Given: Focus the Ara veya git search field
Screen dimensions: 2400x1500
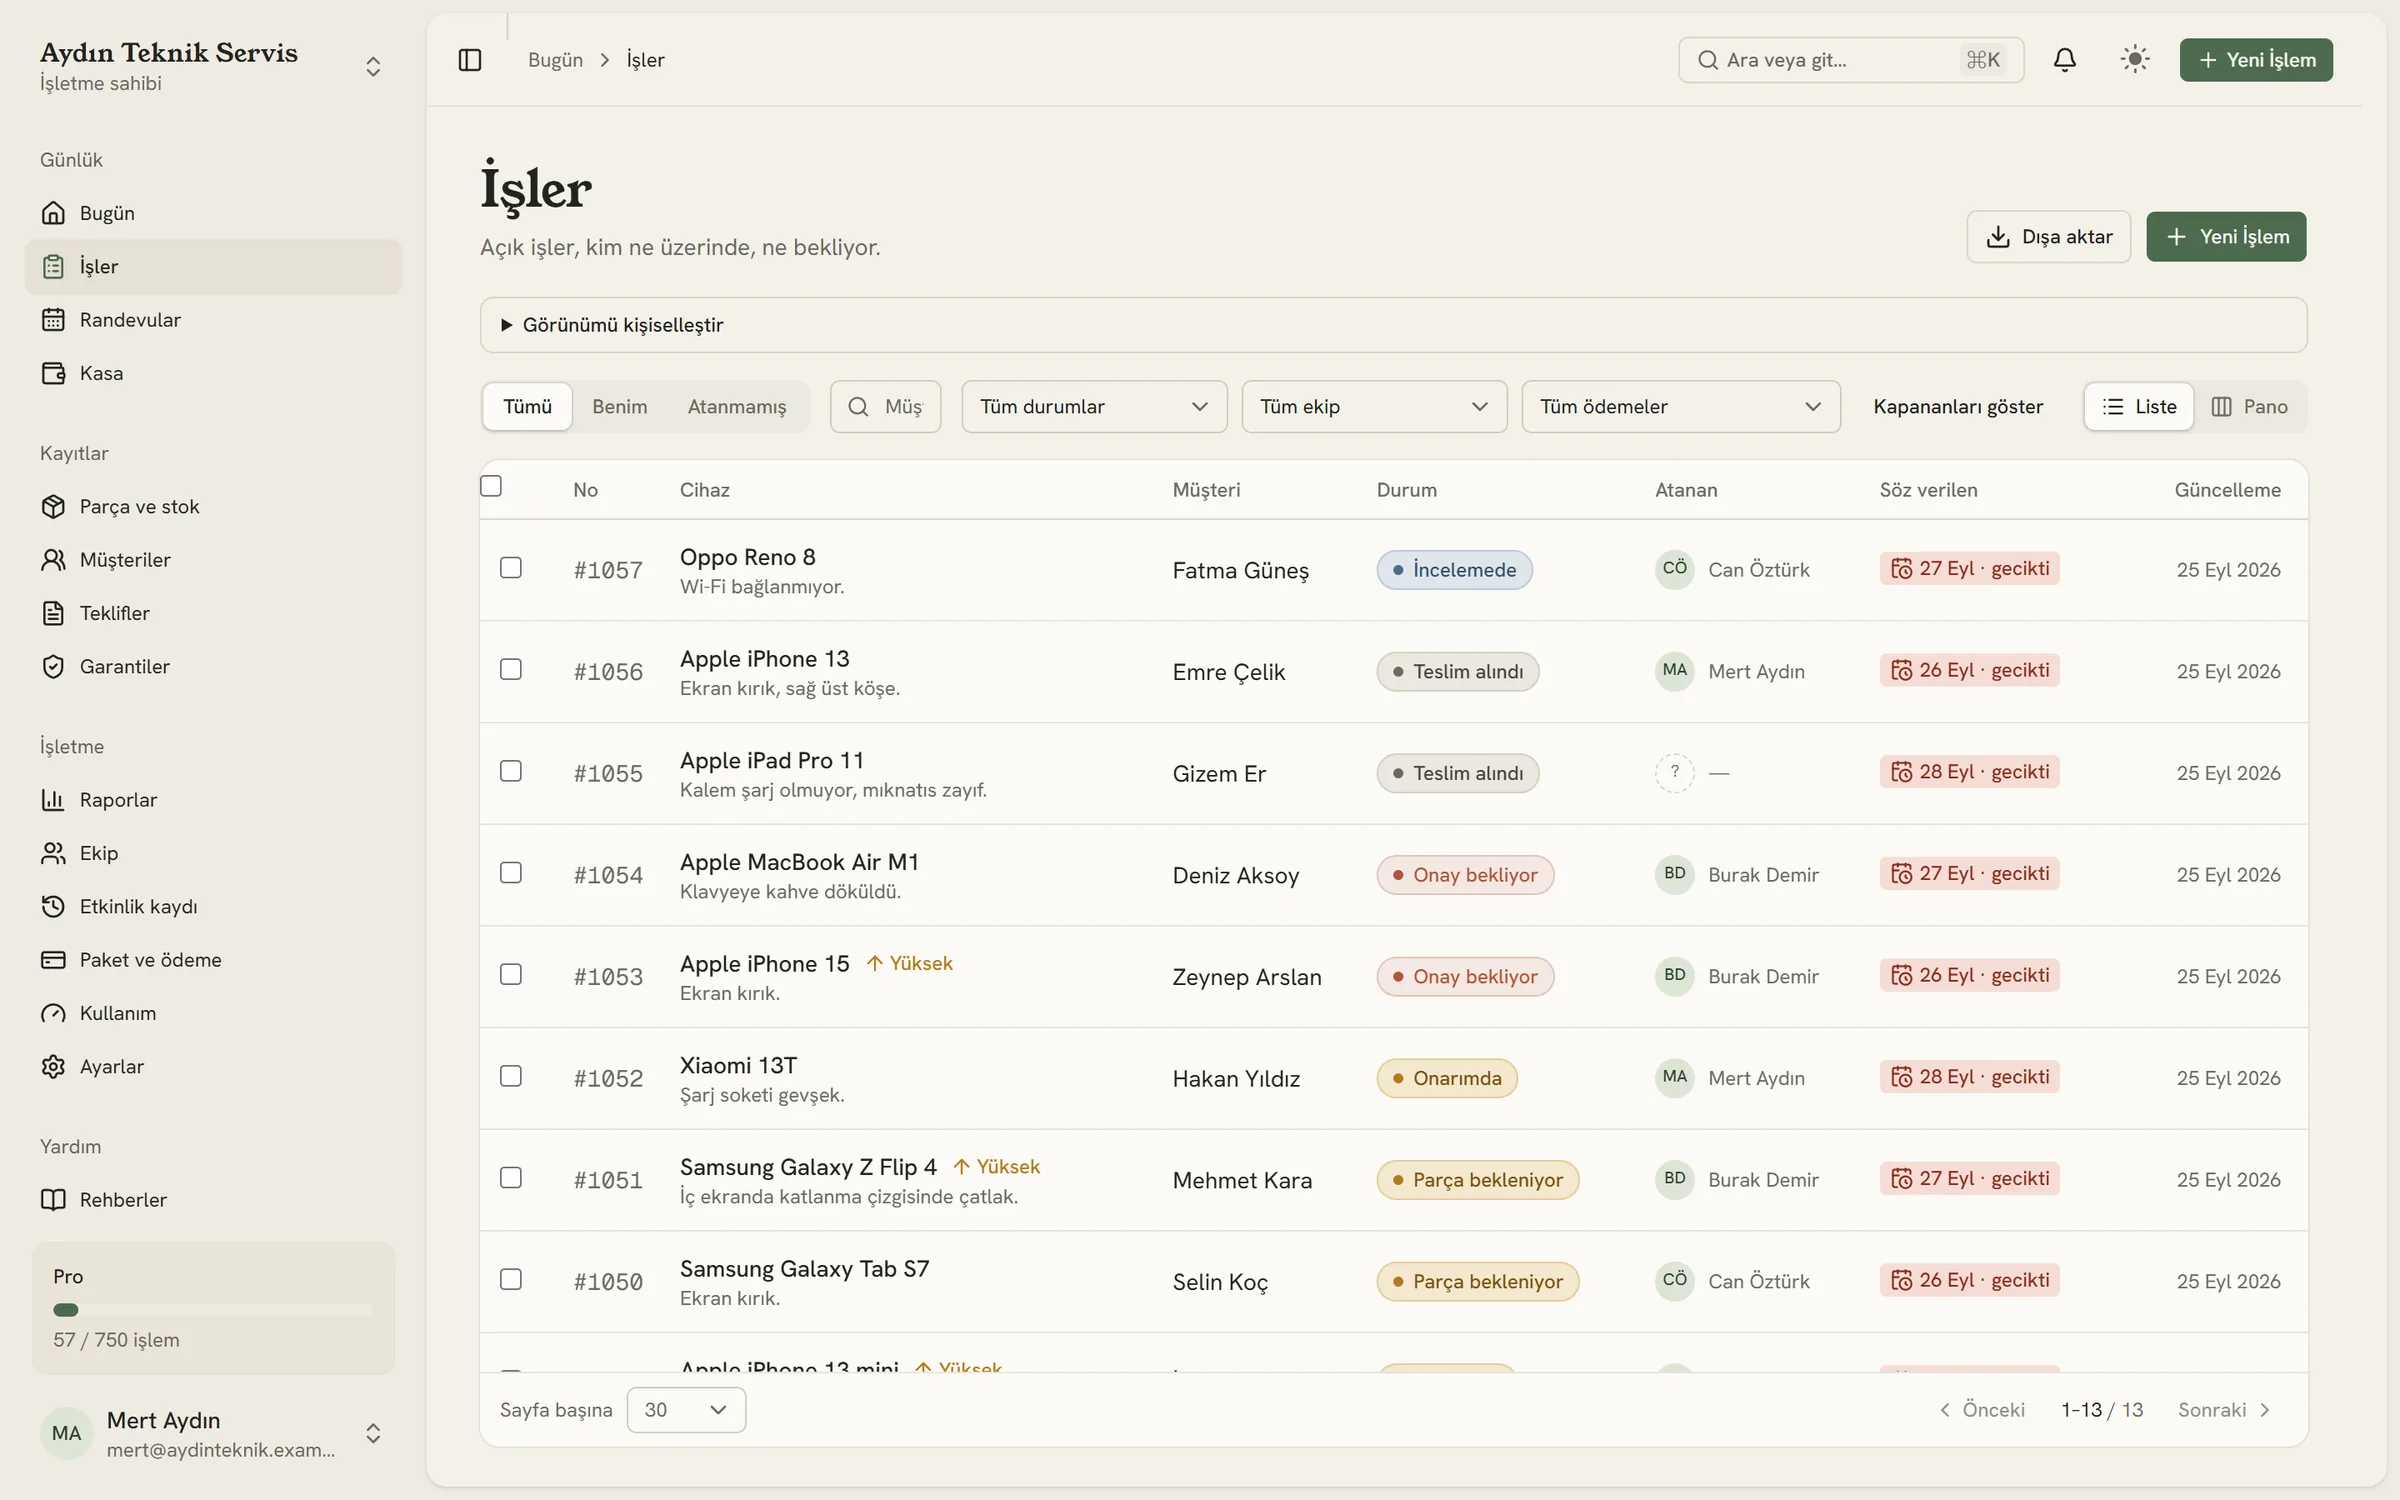Looking at the screenshot, I should pos(1851,60).
